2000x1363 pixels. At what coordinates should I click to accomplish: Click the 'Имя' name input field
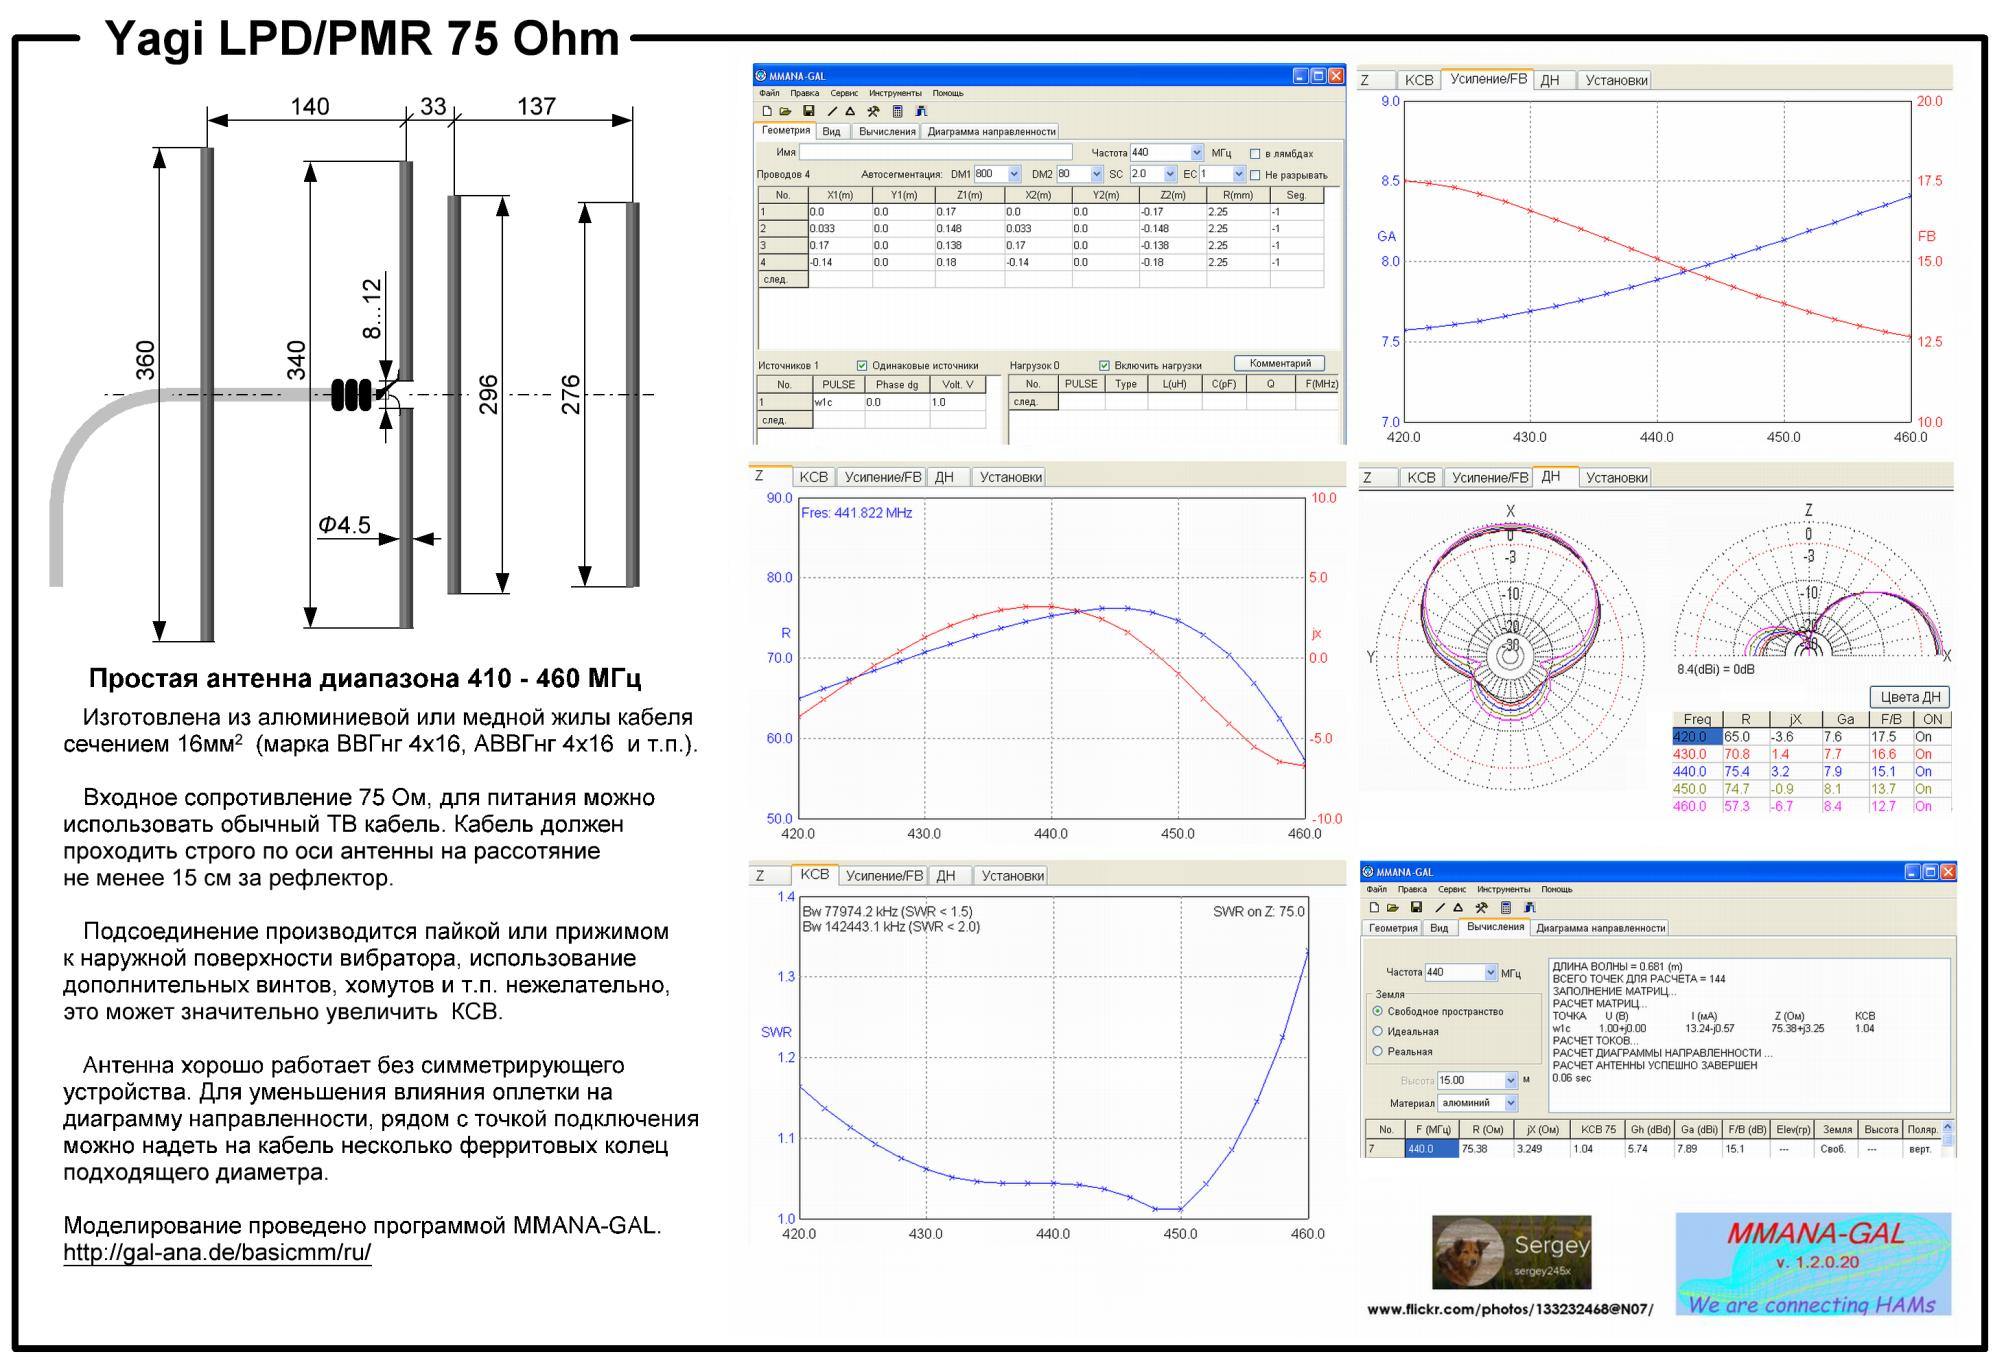pyautogui.click(x=934, y=153)
